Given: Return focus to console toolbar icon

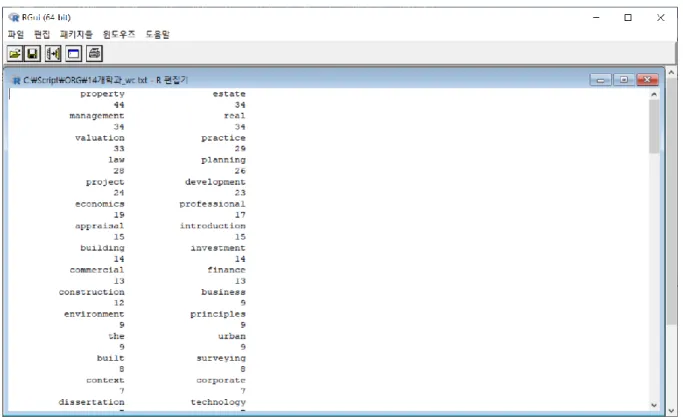Looking at the screenshot, I should 74,54.
